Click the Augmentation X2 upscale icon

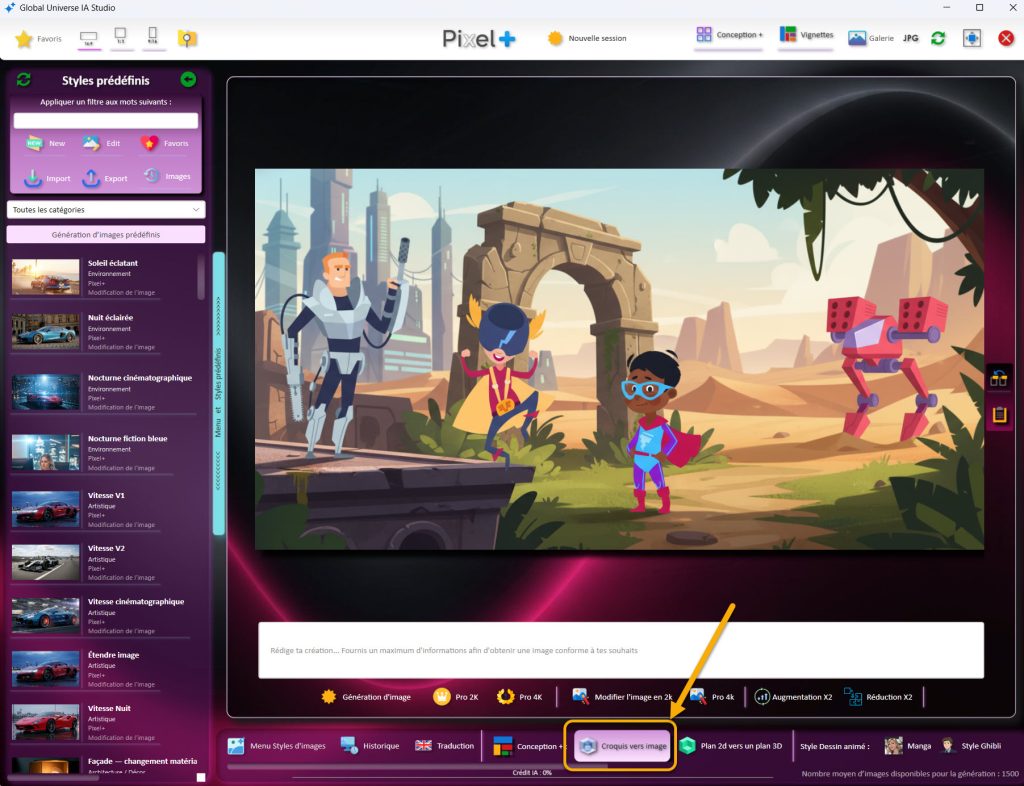[763, 697]
